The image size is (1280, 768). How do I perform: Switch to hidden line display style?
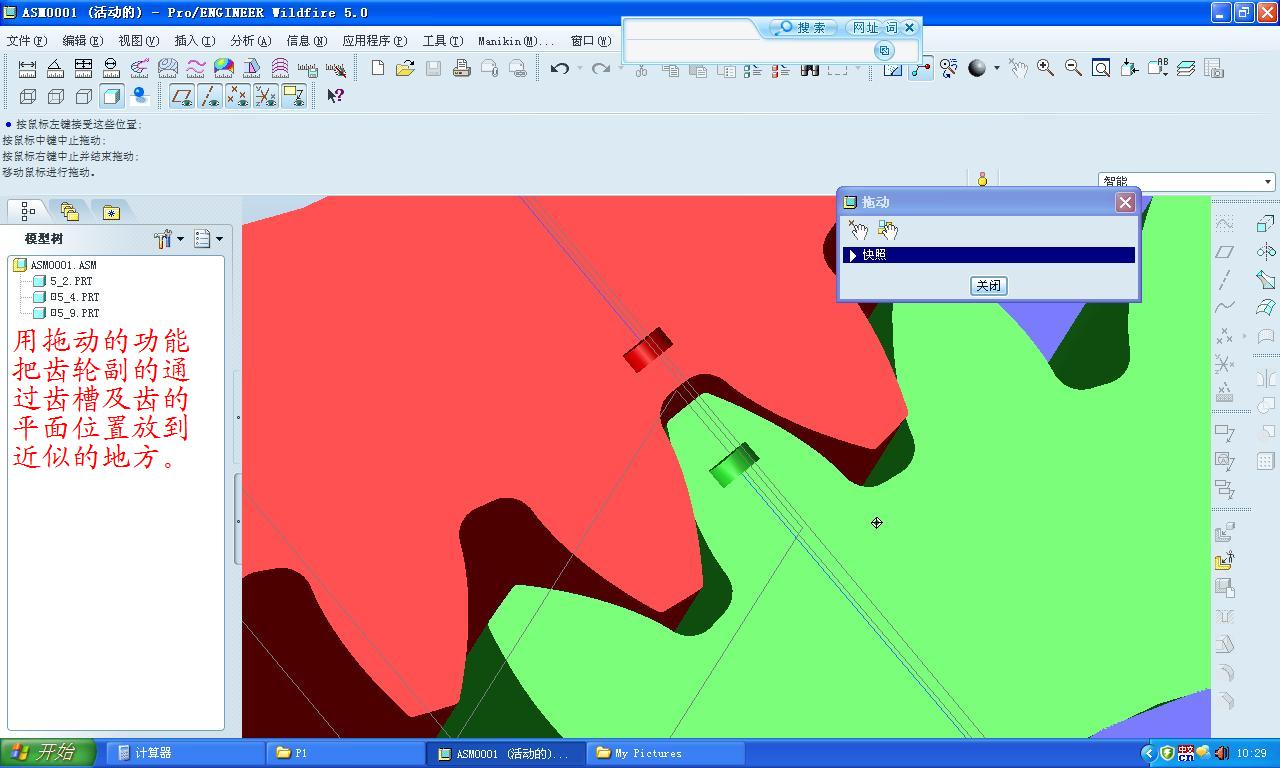55,96
